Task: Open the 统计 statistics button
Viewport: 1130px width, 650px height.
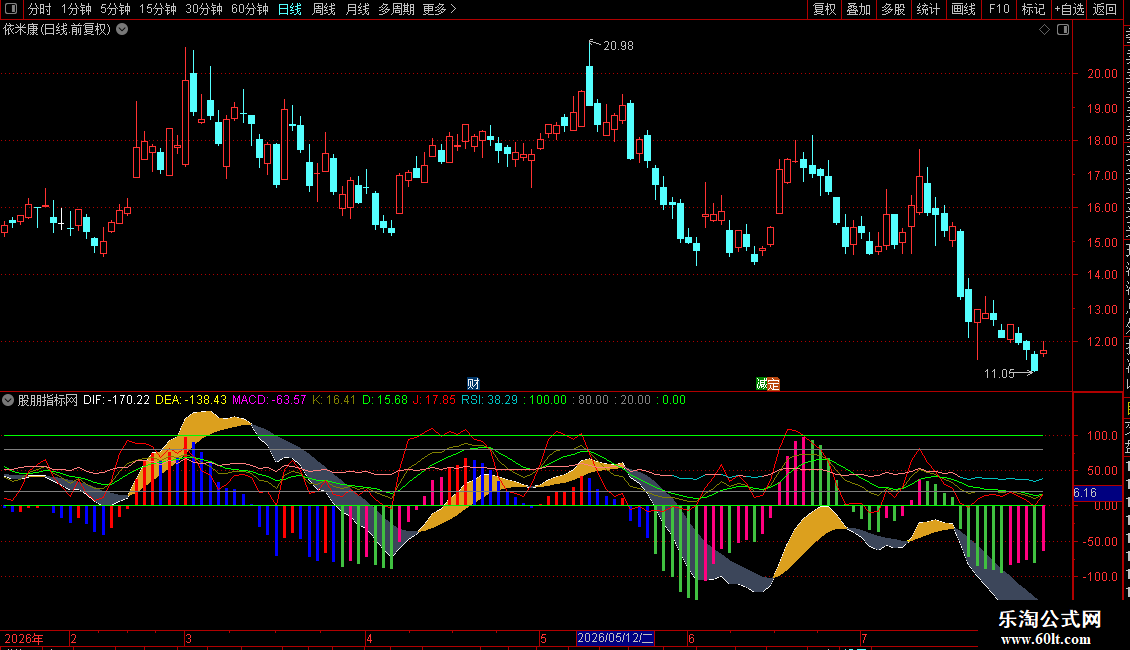Action: click(x=927, y=9)
